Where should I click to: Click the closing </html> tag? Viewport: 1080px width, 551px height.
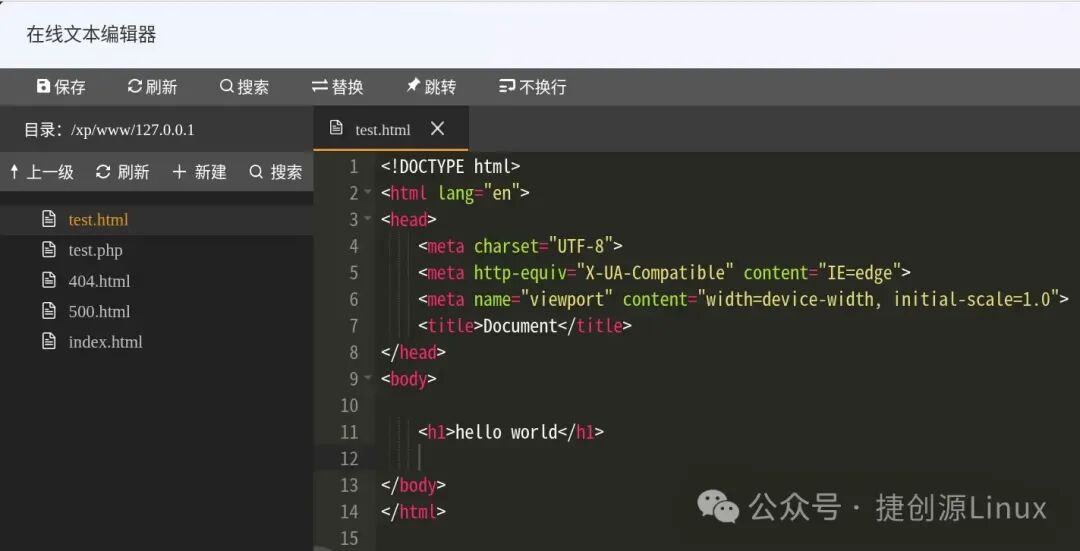413,511
